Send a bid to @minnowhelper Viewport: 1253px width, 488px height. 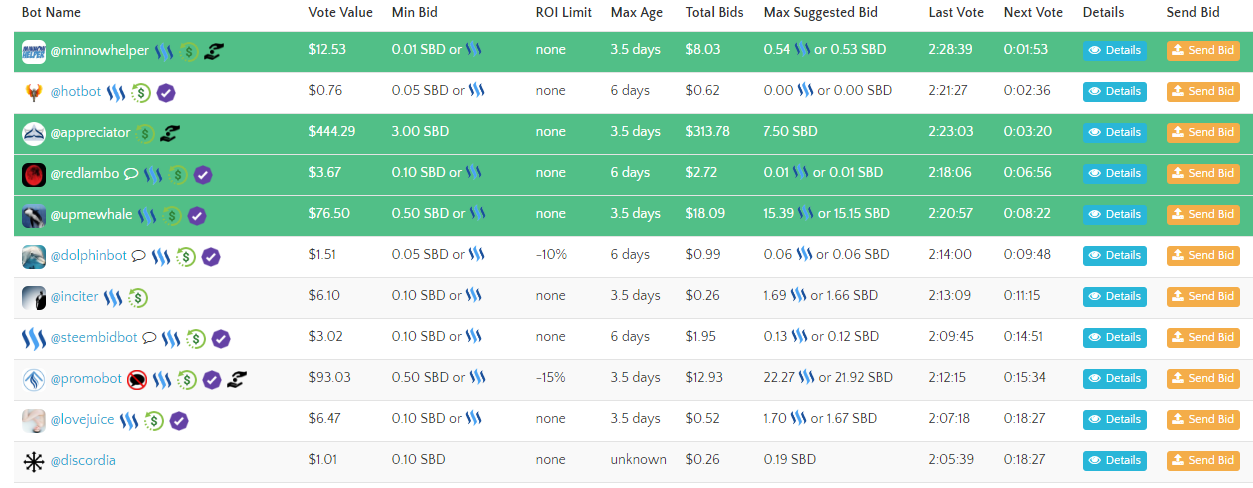click(x=1202, y=50)
